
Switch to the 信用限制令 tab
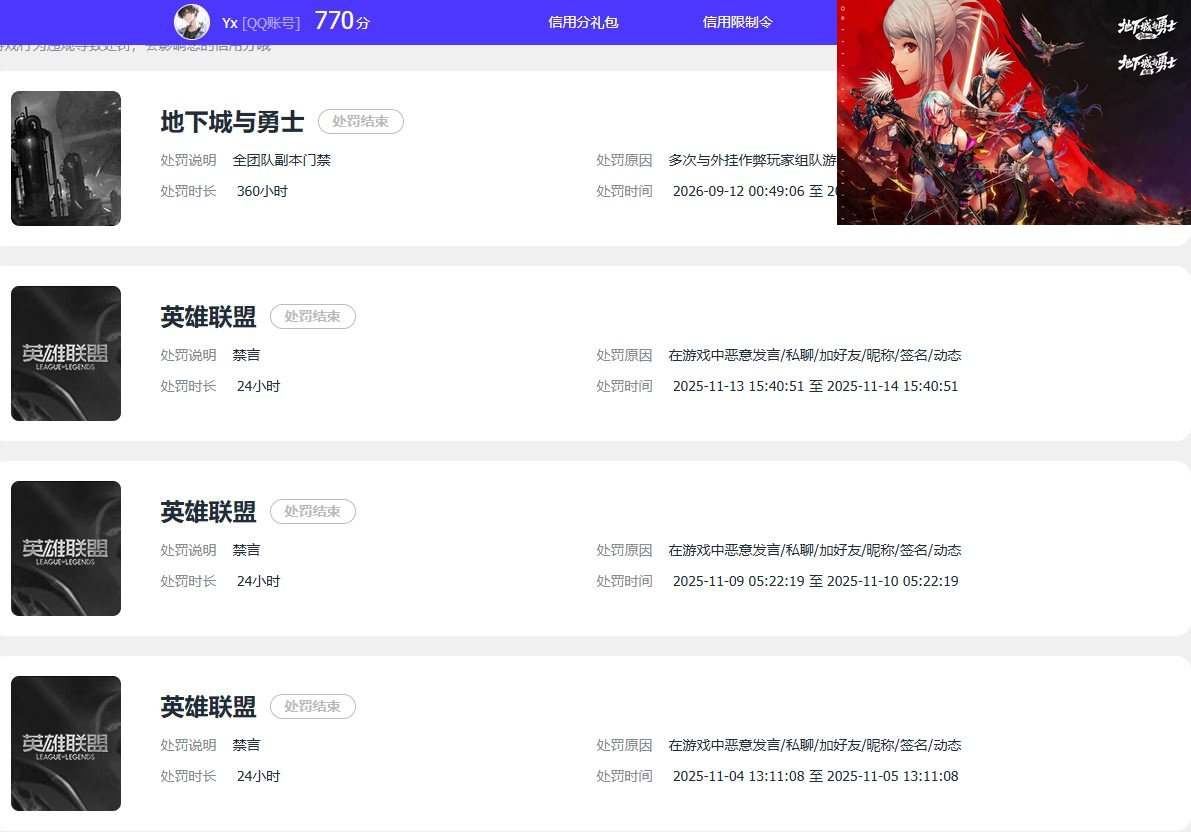pos(738,22)
